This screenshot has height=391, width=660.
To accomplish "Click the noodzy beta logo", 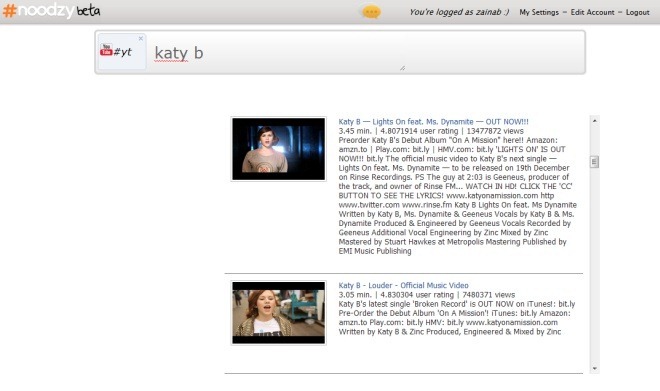I will [x=51, y=11].
